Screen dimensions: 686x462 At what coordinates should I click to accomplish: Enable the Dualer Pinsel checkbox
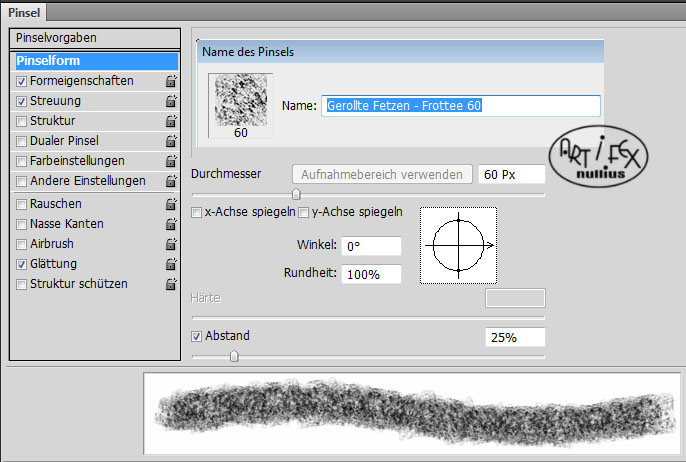point(21,141)
